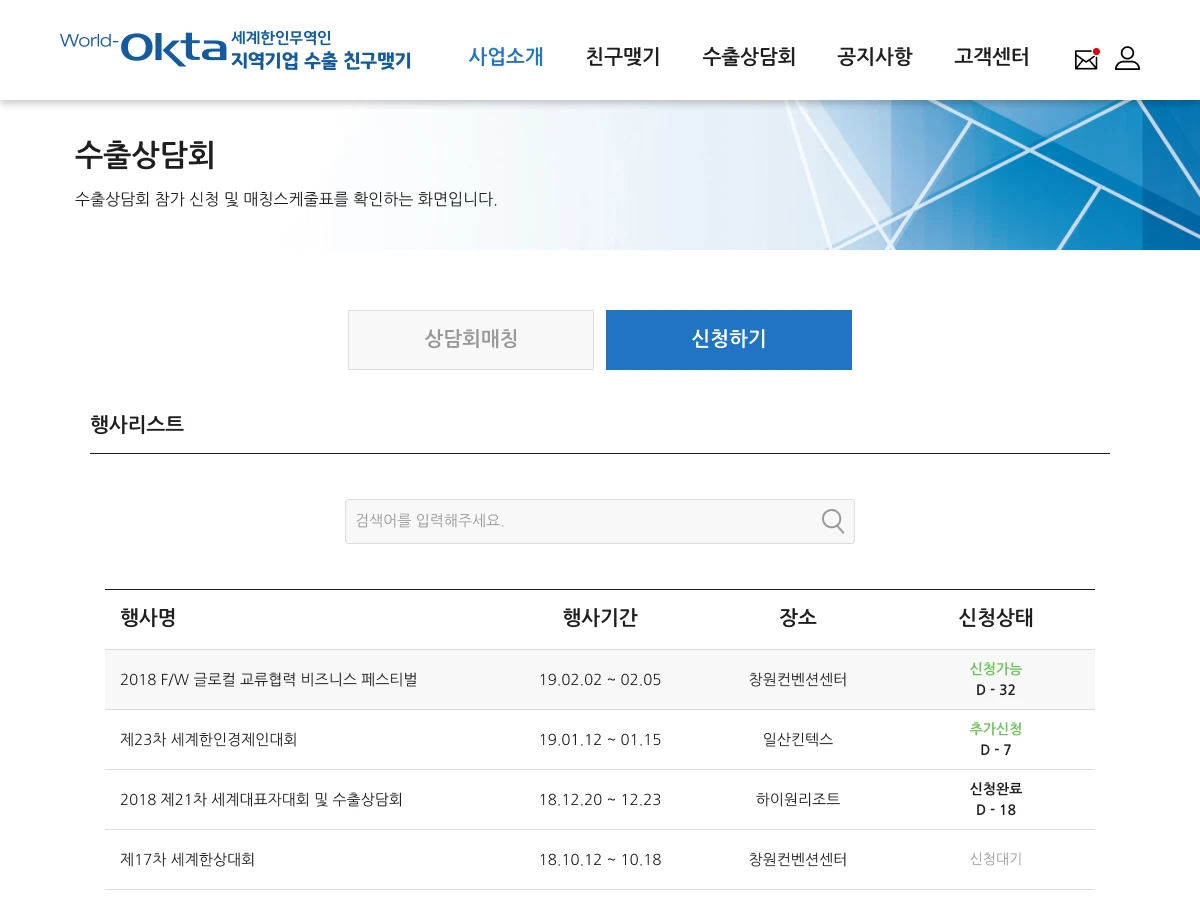Click the search magnifier icon
This screenshot has height=900, width=1200.
pos(832,521)
